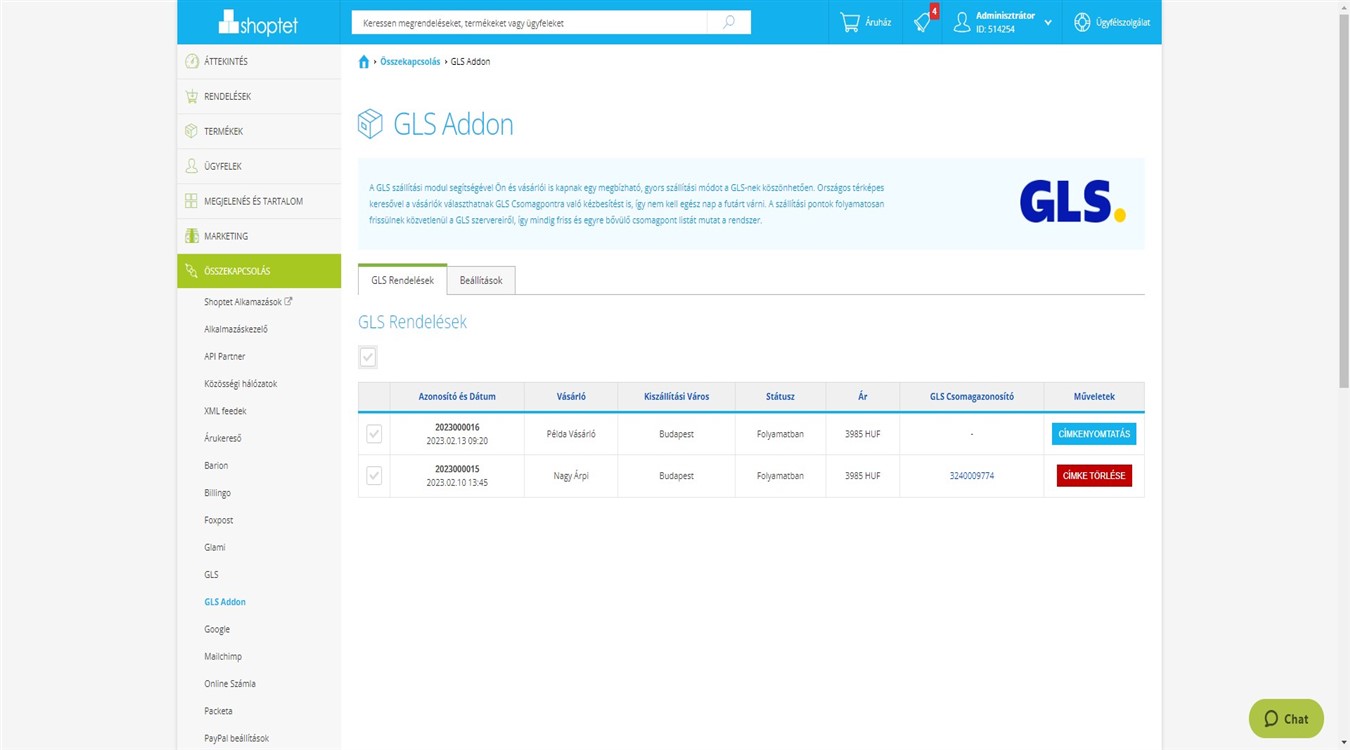This screenshot has height=750, width=1350.
Task: Toggle checkbox for order 2023000016
Action: click(374, 434)
